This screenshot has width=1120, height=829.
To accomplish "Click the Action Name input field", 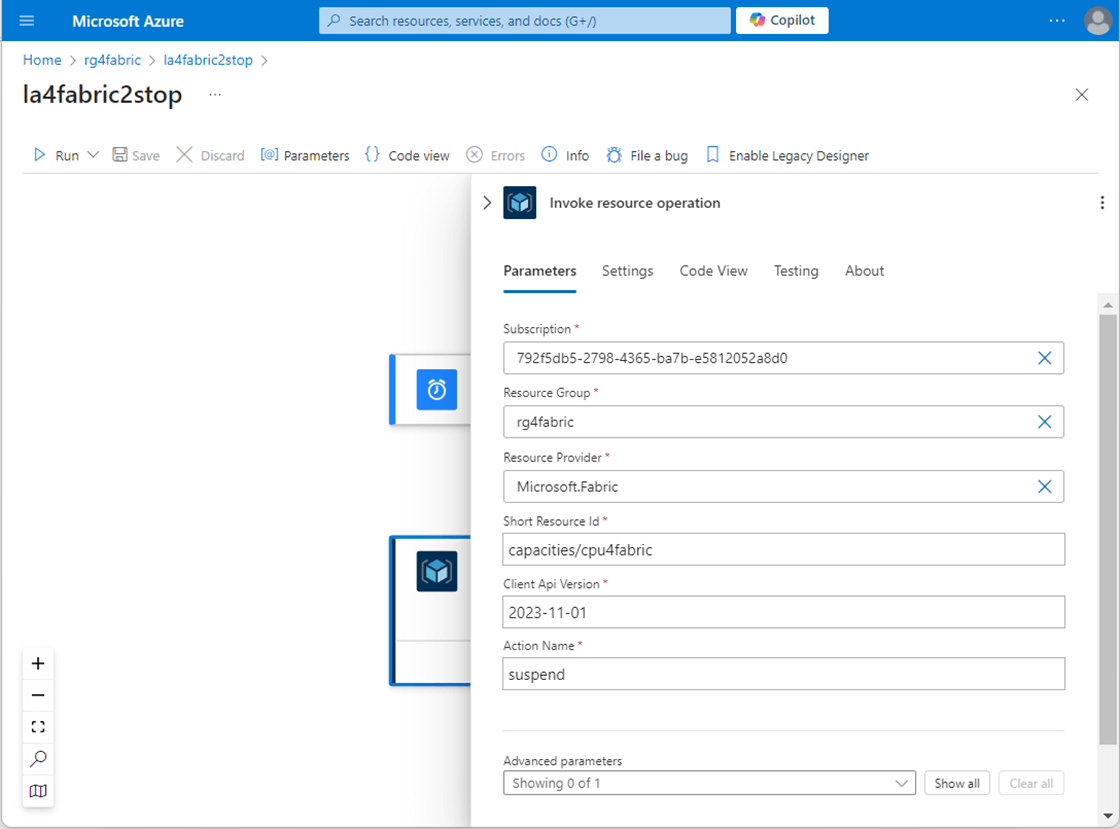I will tap(783, 674).
